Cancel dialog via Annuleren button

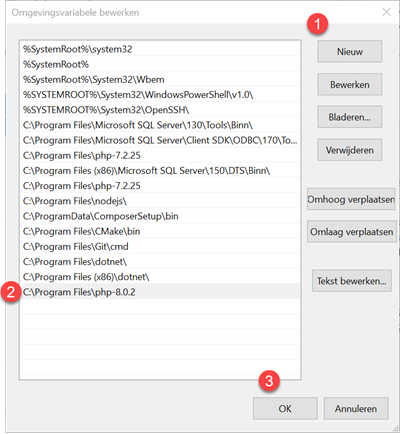tap(356, 408)
